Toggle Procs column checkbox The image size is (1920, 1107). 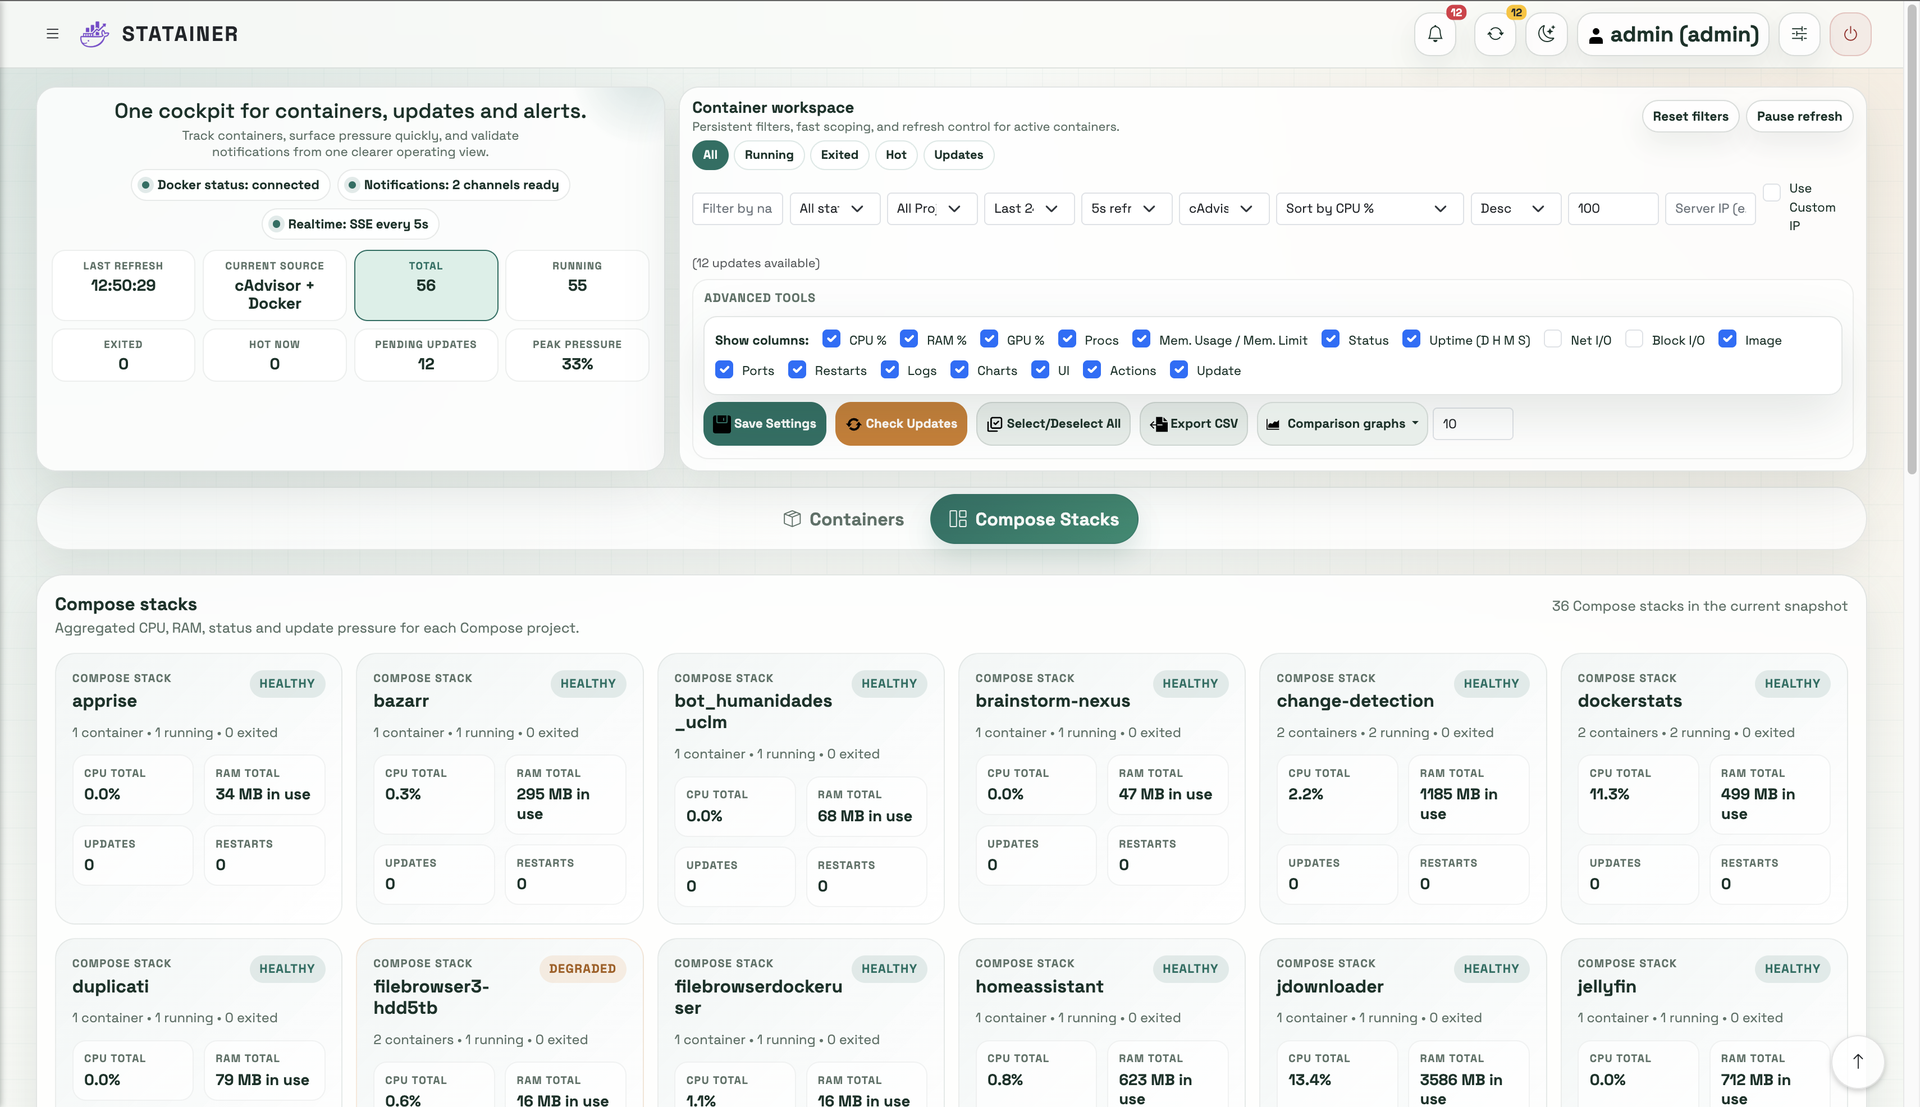(1067, 339)
